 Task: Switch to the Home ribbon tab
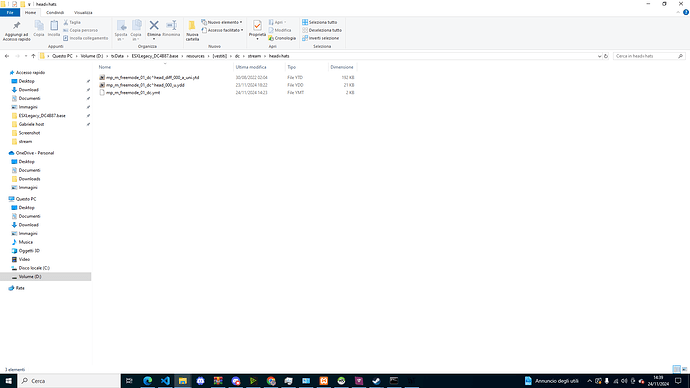tap(30, 13)
